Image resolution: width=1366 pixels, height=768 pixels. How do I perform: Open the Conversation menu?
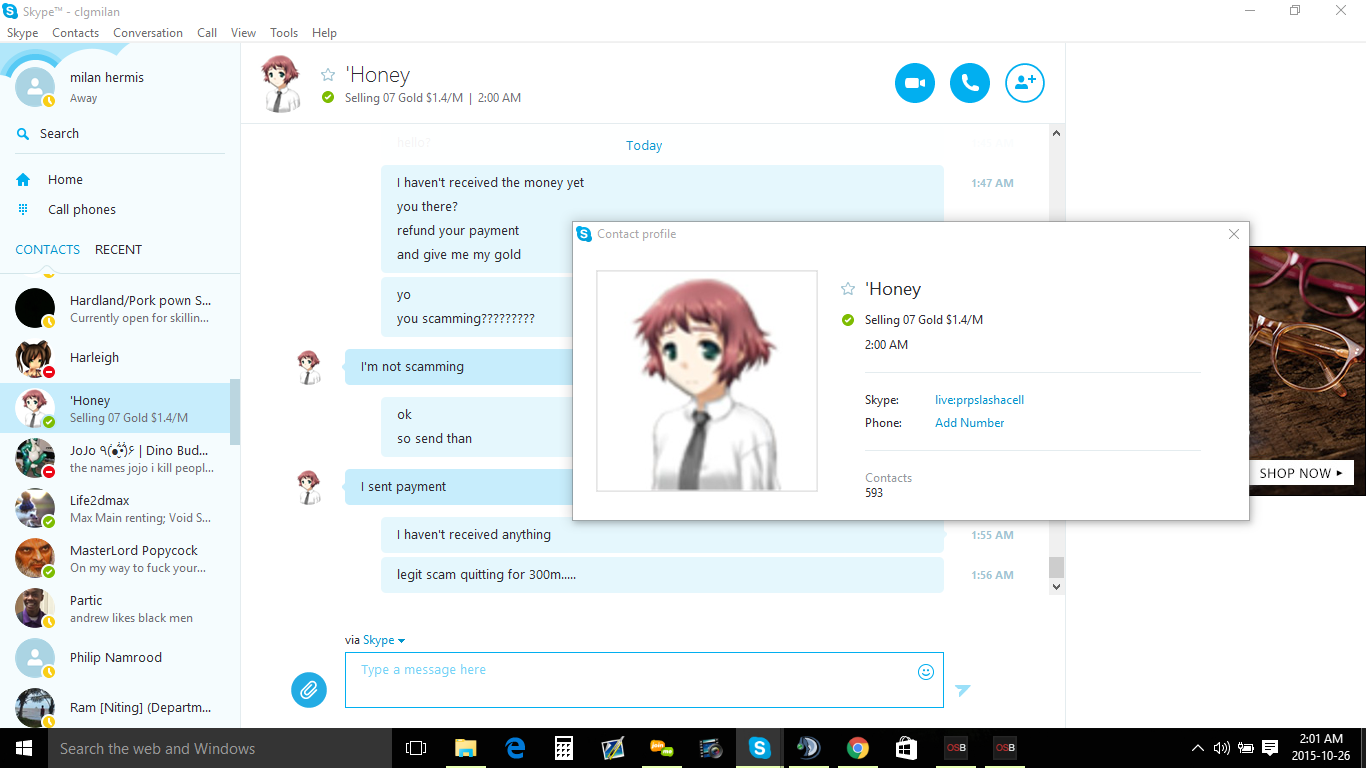[x=148, y=33]
